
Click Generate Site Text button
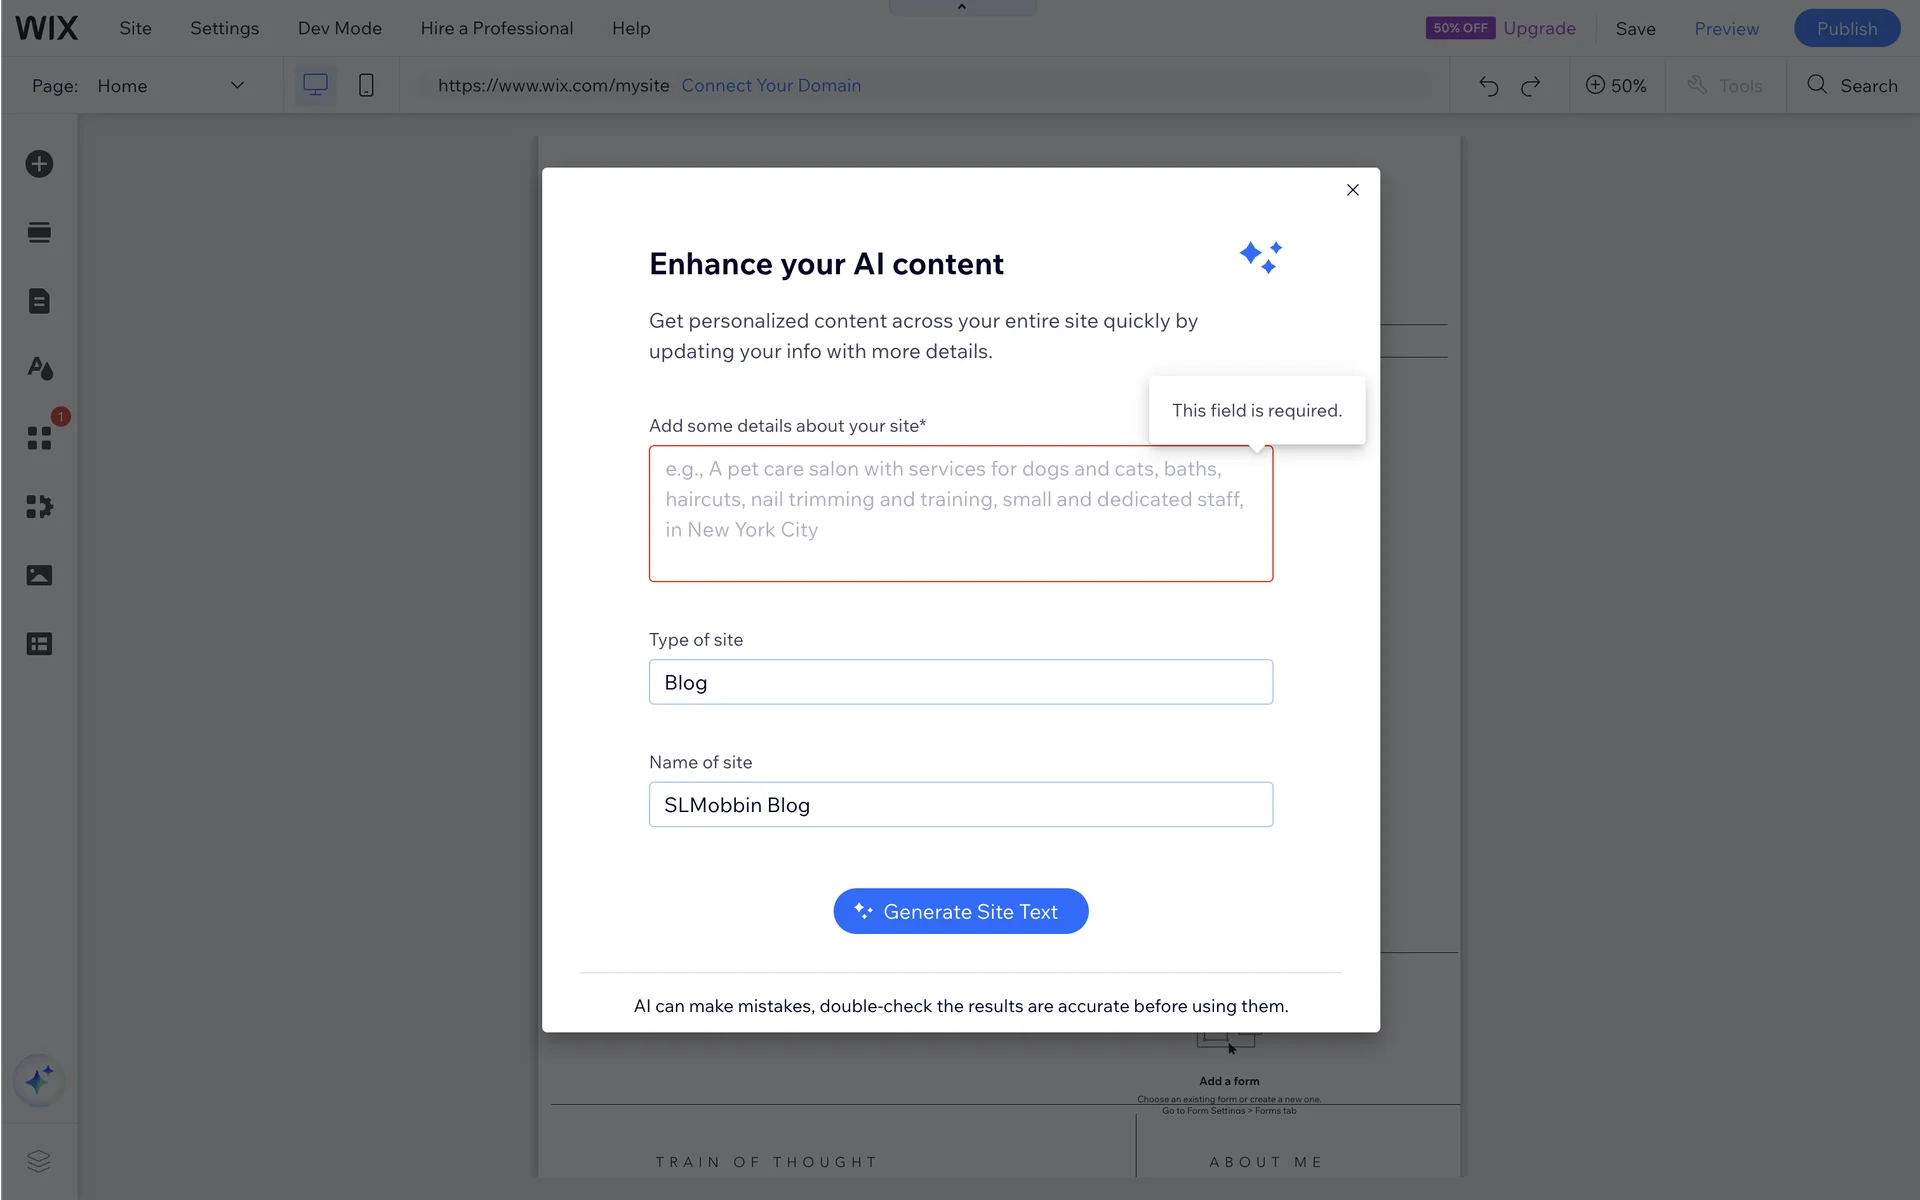tap(960, 911)
